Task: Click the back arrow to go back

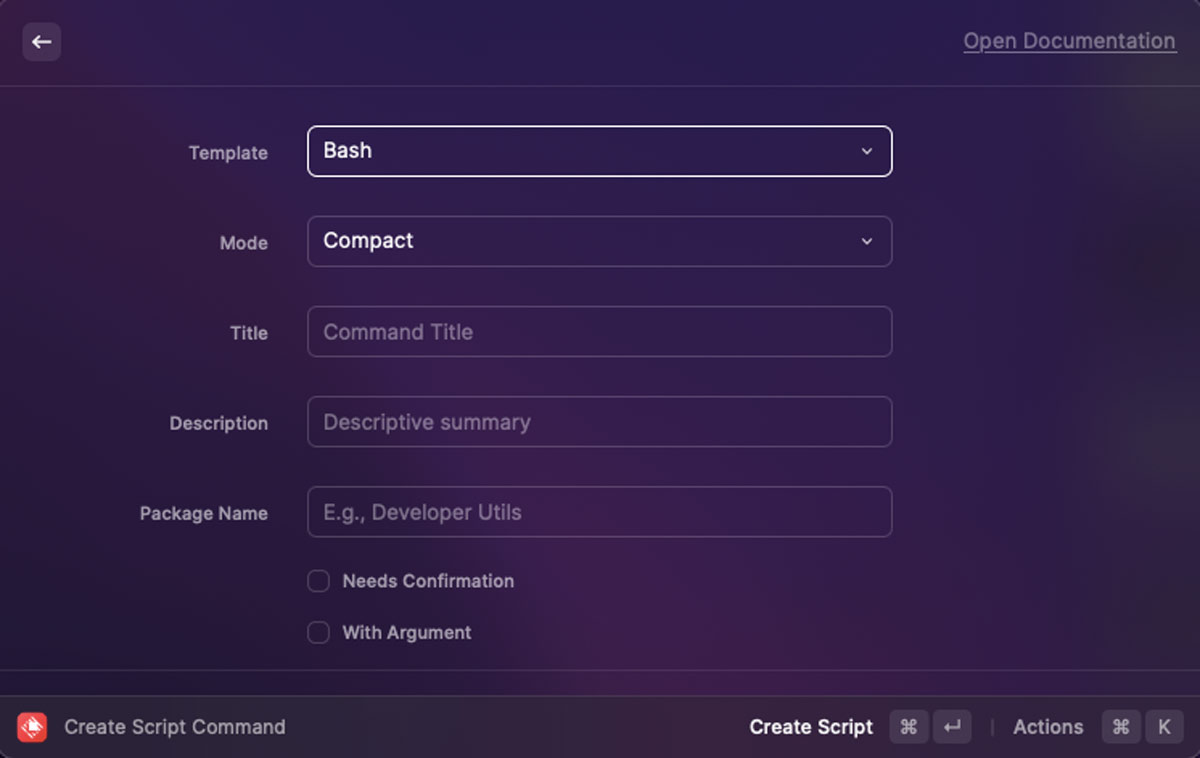Action: [x=41, y=41]
